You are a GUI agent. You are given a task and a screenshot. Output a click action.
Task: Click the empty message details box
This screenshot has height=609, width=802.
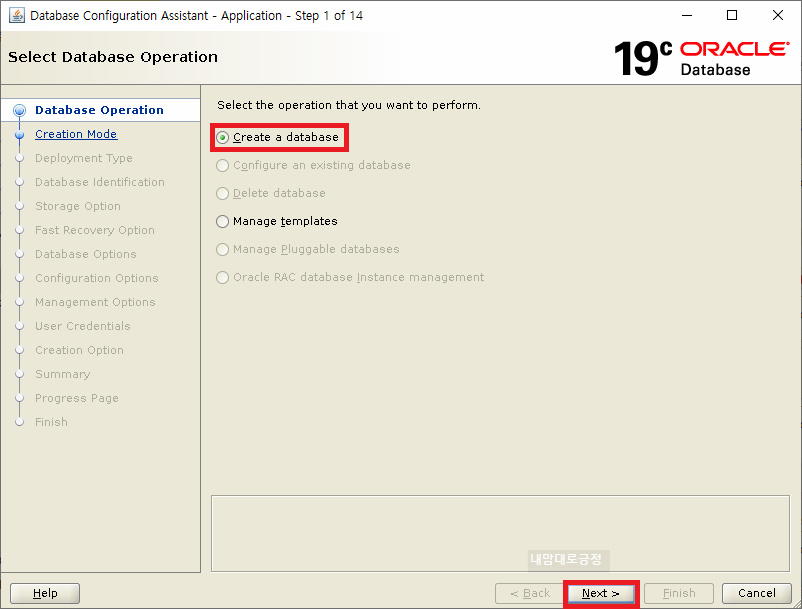click(500, 533)
